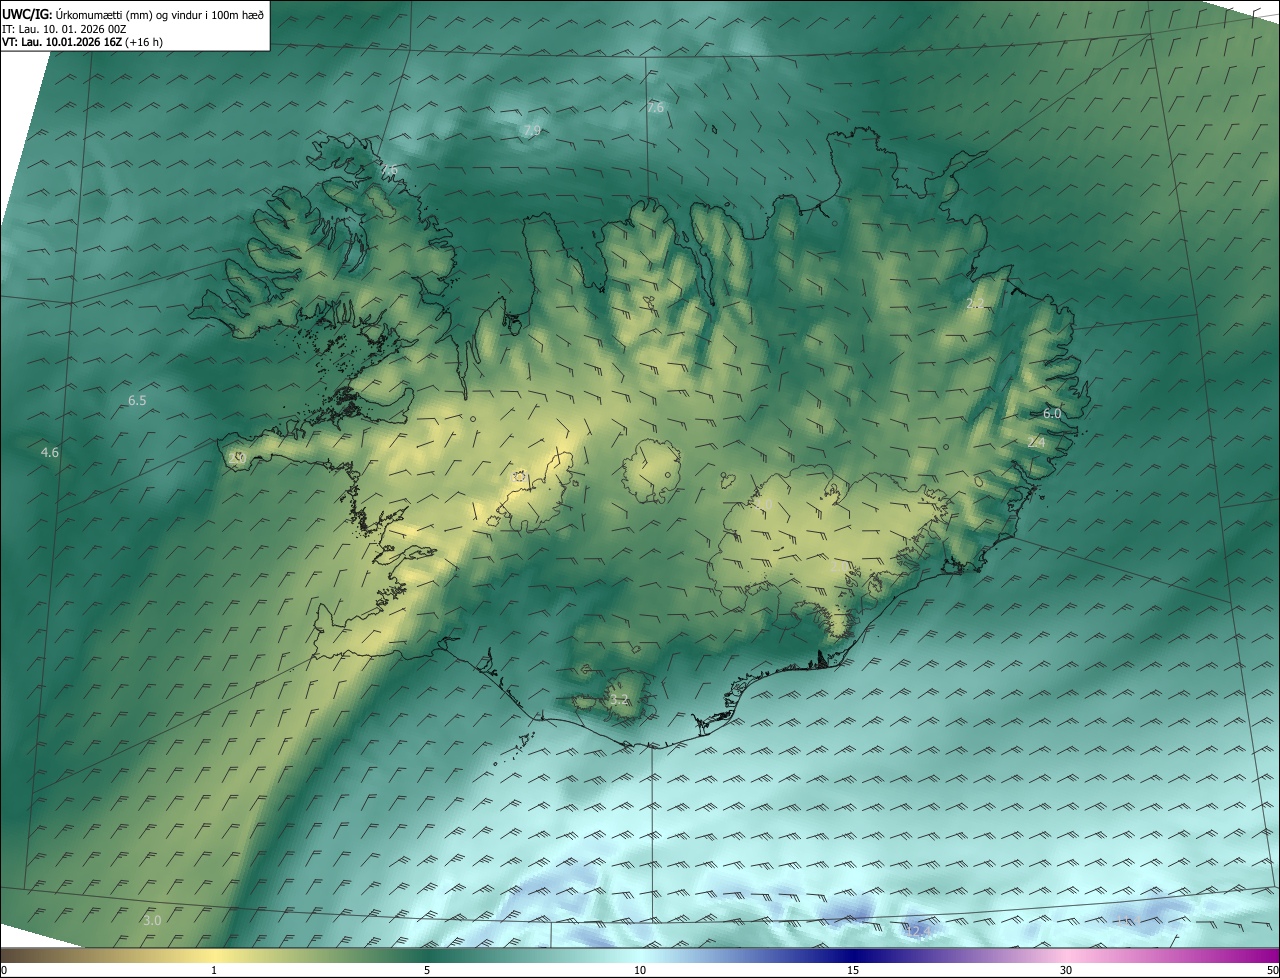Click the colorbar tick label 30
Viewport: 1280px width, 978px height.
(1066, 971)
